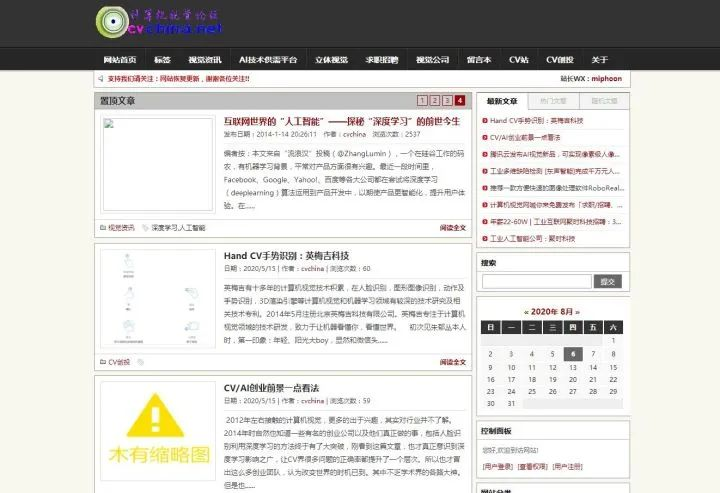Open 关于 in navigation bar

599,60
